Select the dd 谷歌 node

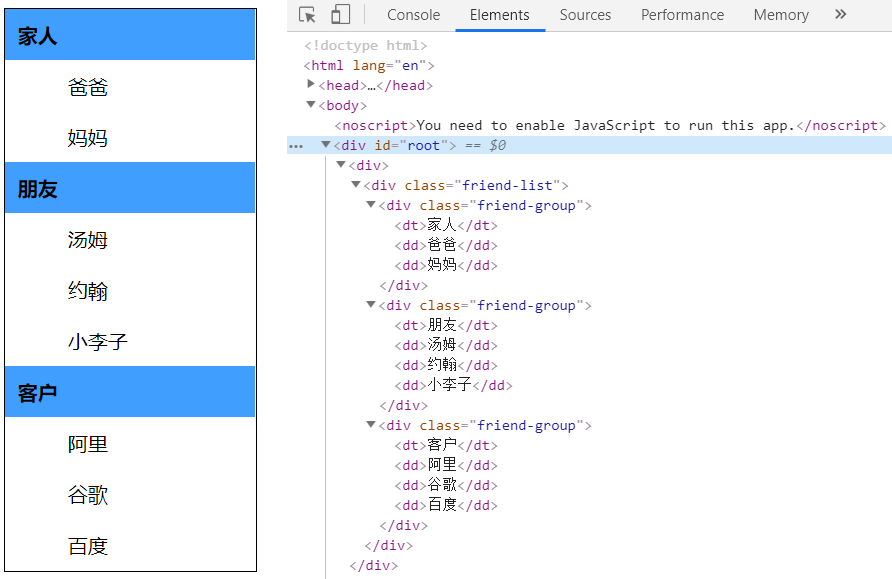point(446,485)
